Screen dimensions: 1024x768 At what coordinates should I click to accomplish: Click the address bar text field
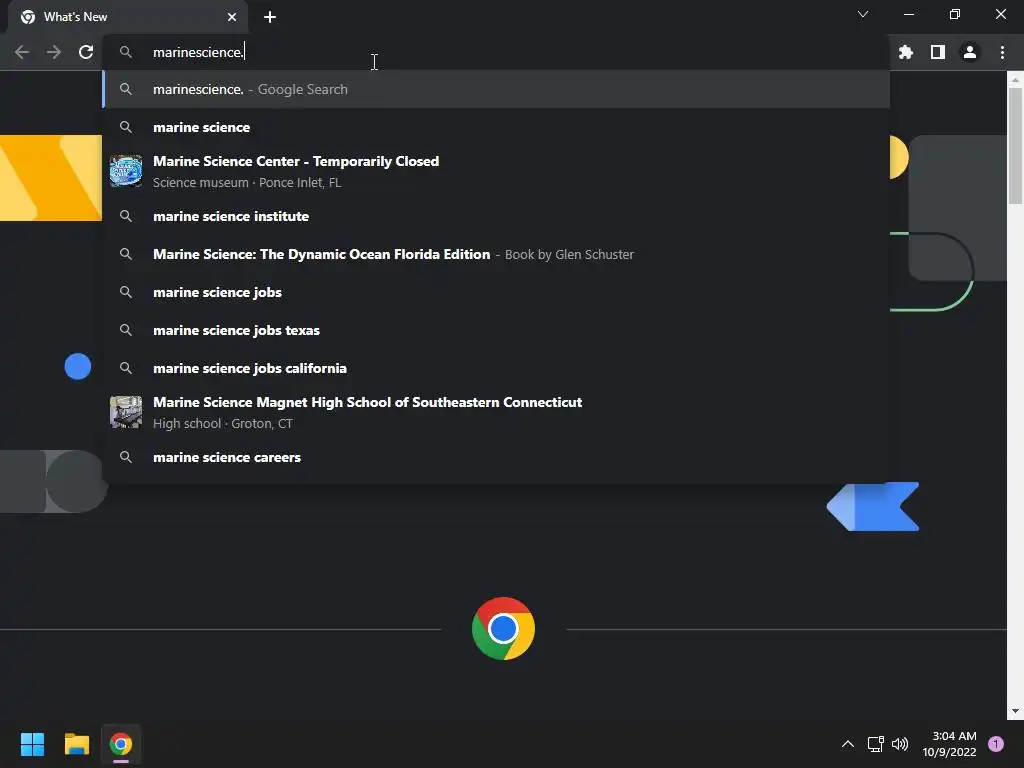[x=496, y=52]
